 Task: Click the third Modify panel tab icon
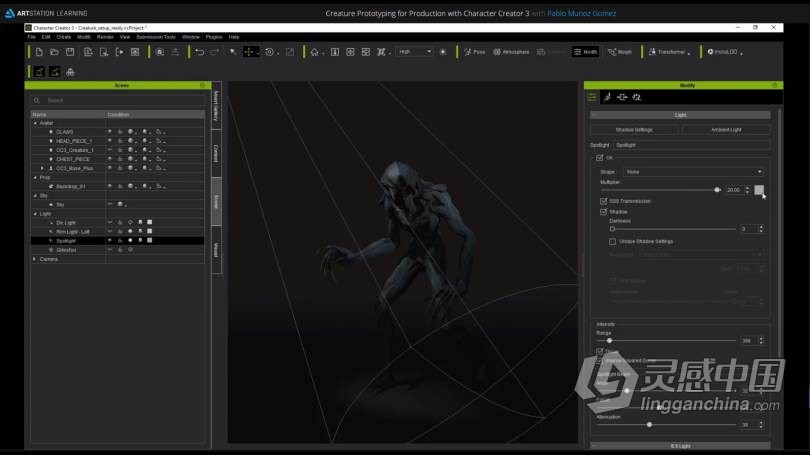622,97
